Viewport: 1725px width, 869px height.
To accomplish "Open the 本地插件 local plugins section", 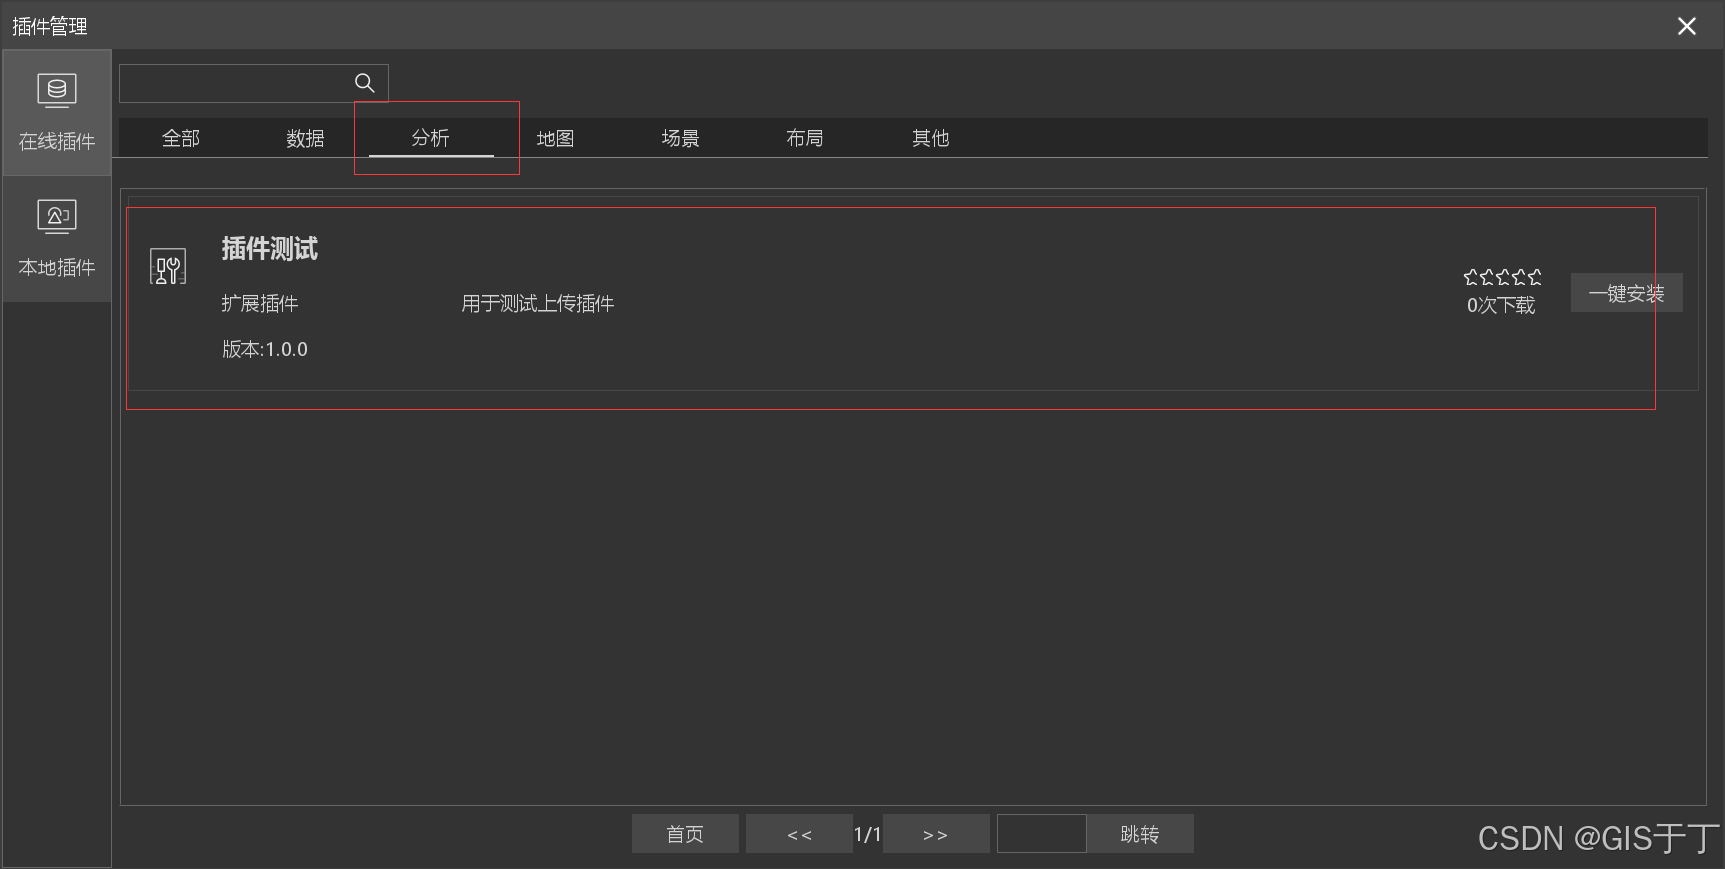I will pos(57,239).
